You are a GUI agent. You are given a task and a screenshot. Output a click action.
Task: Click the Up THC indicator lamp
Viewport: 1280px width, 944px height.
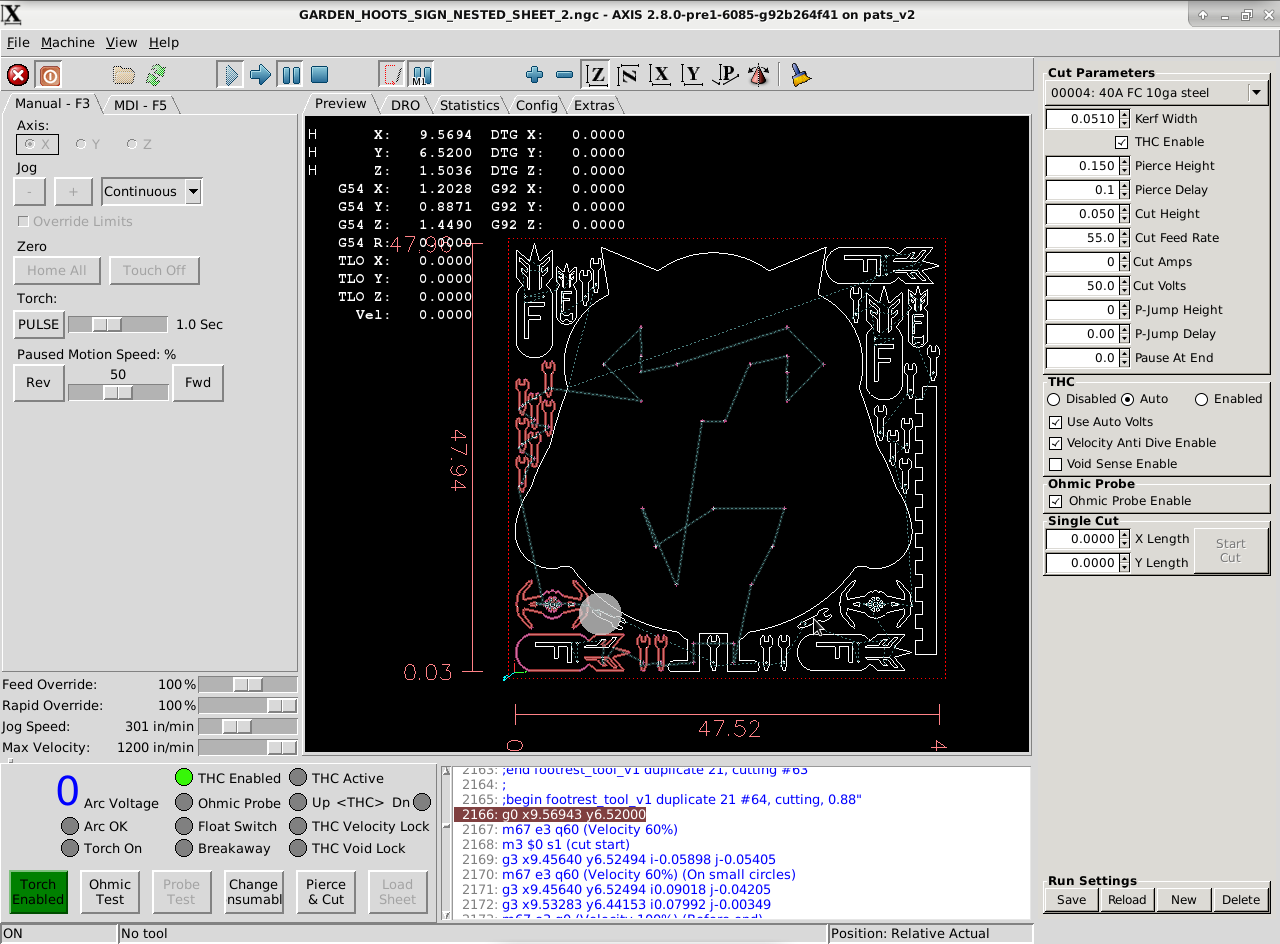[x=297, y=802]
